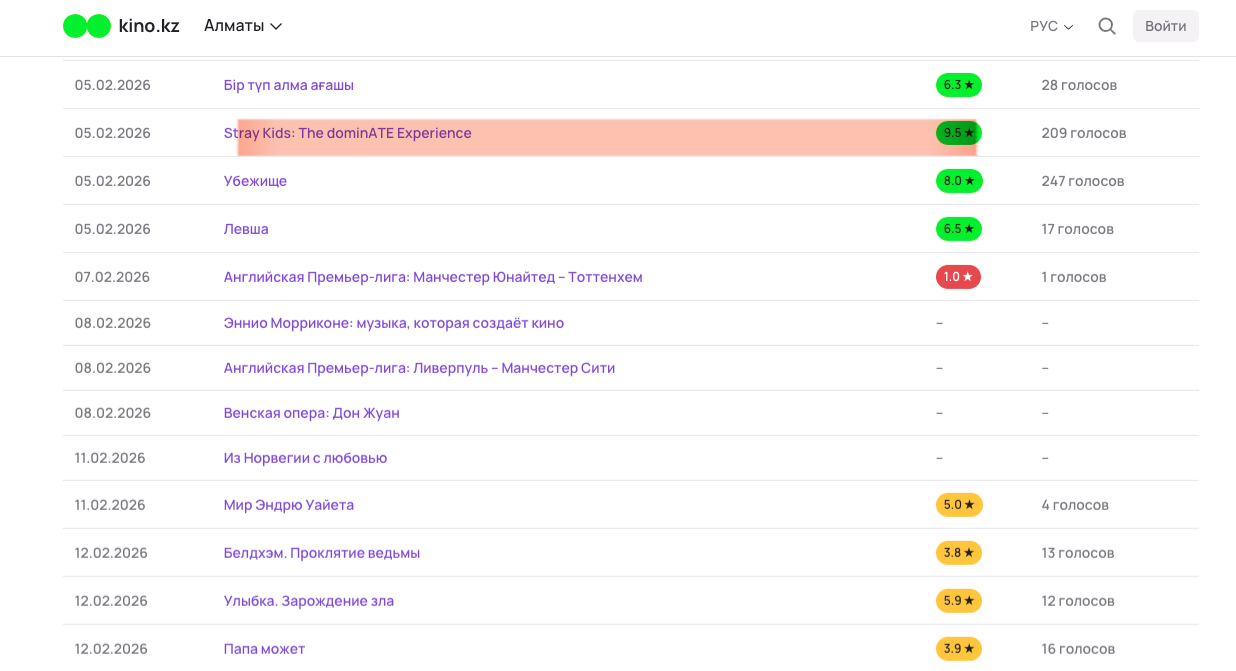Open Улыбка. Зарождение зла page
The image size is (1236, 671).
[308, 601]
